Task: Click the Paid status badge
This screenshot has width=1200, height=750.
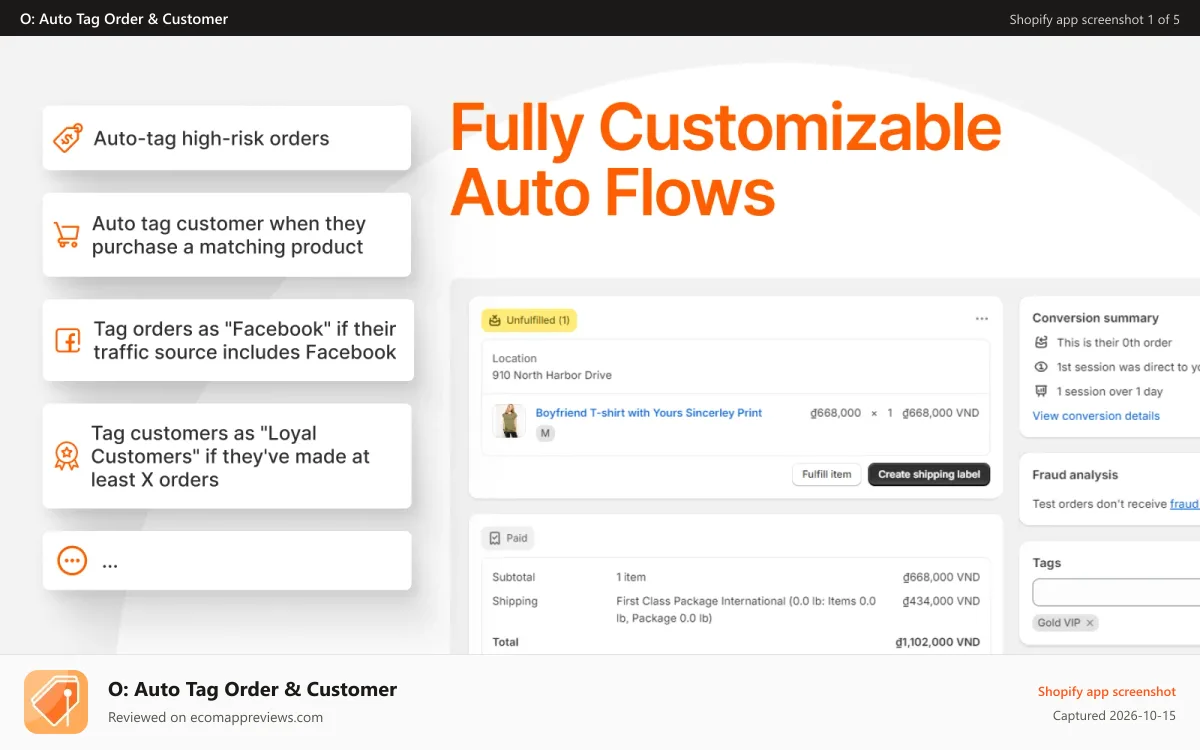Action: pyautogui.click(x=508, y=538)
